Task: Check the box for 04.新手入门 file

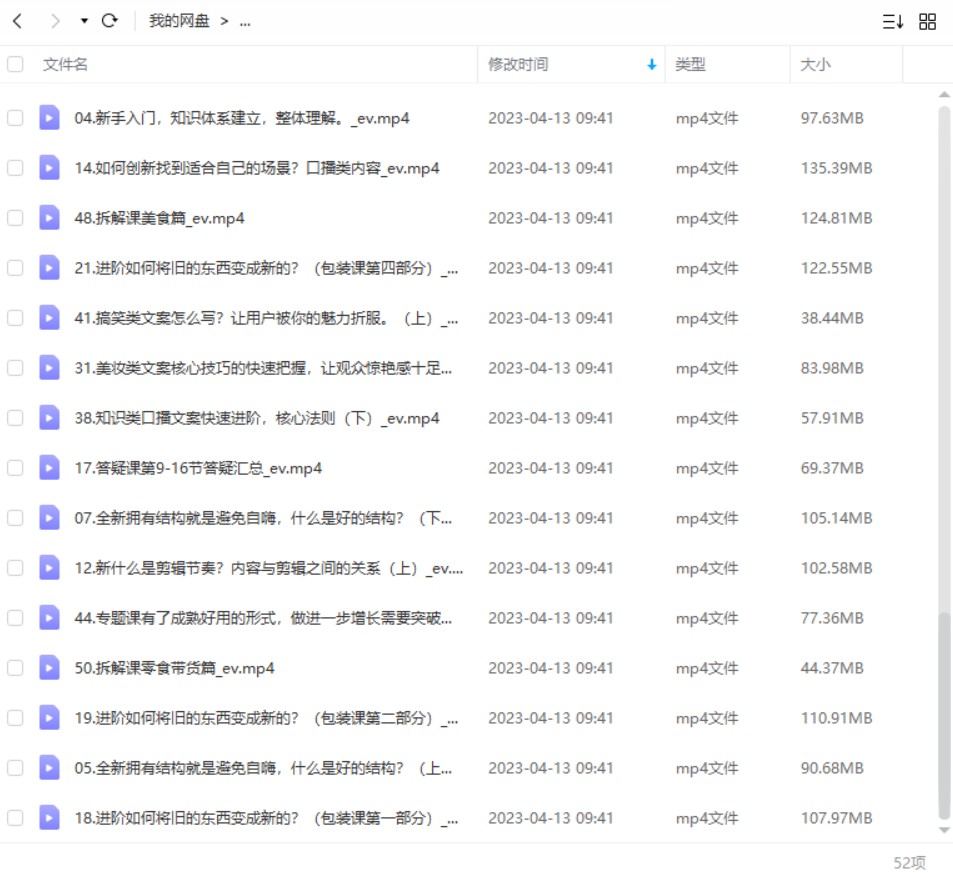Action: click(15, 117)
